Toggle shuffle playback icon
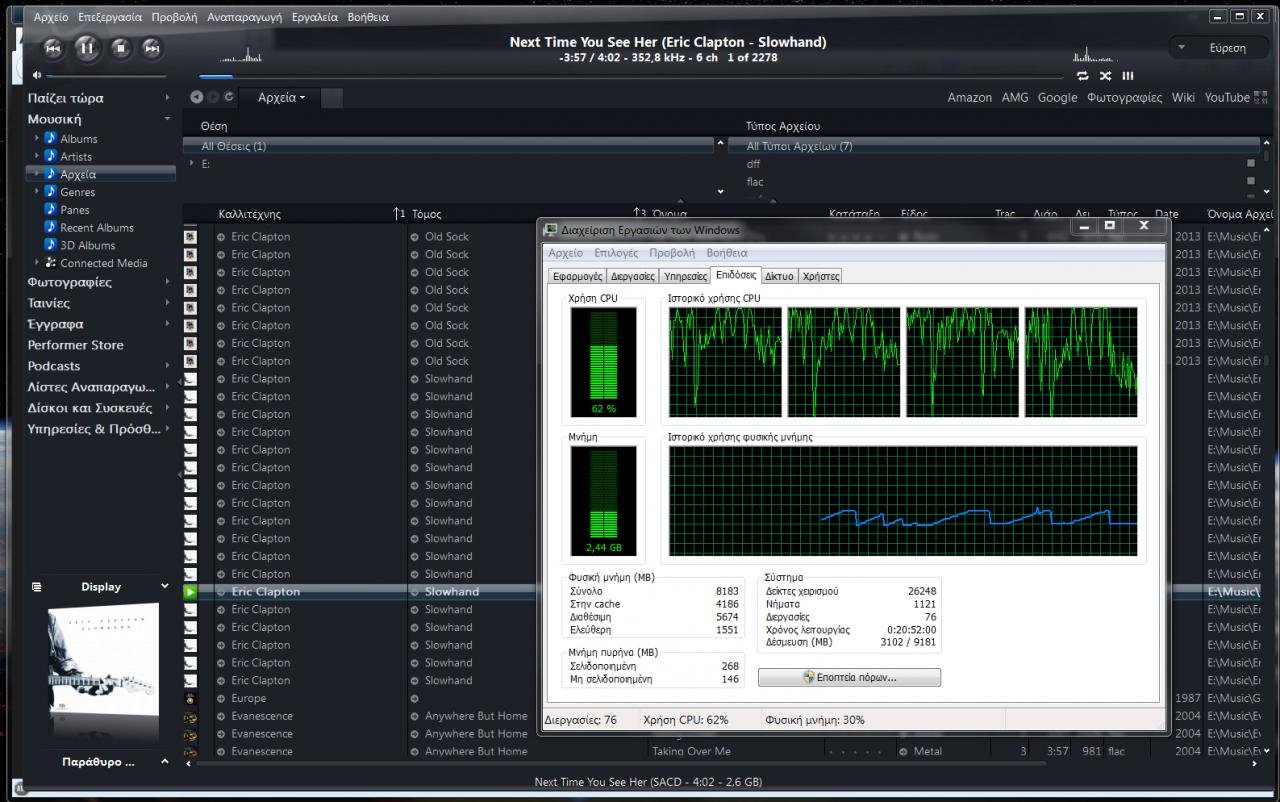 coord(1105,76)
